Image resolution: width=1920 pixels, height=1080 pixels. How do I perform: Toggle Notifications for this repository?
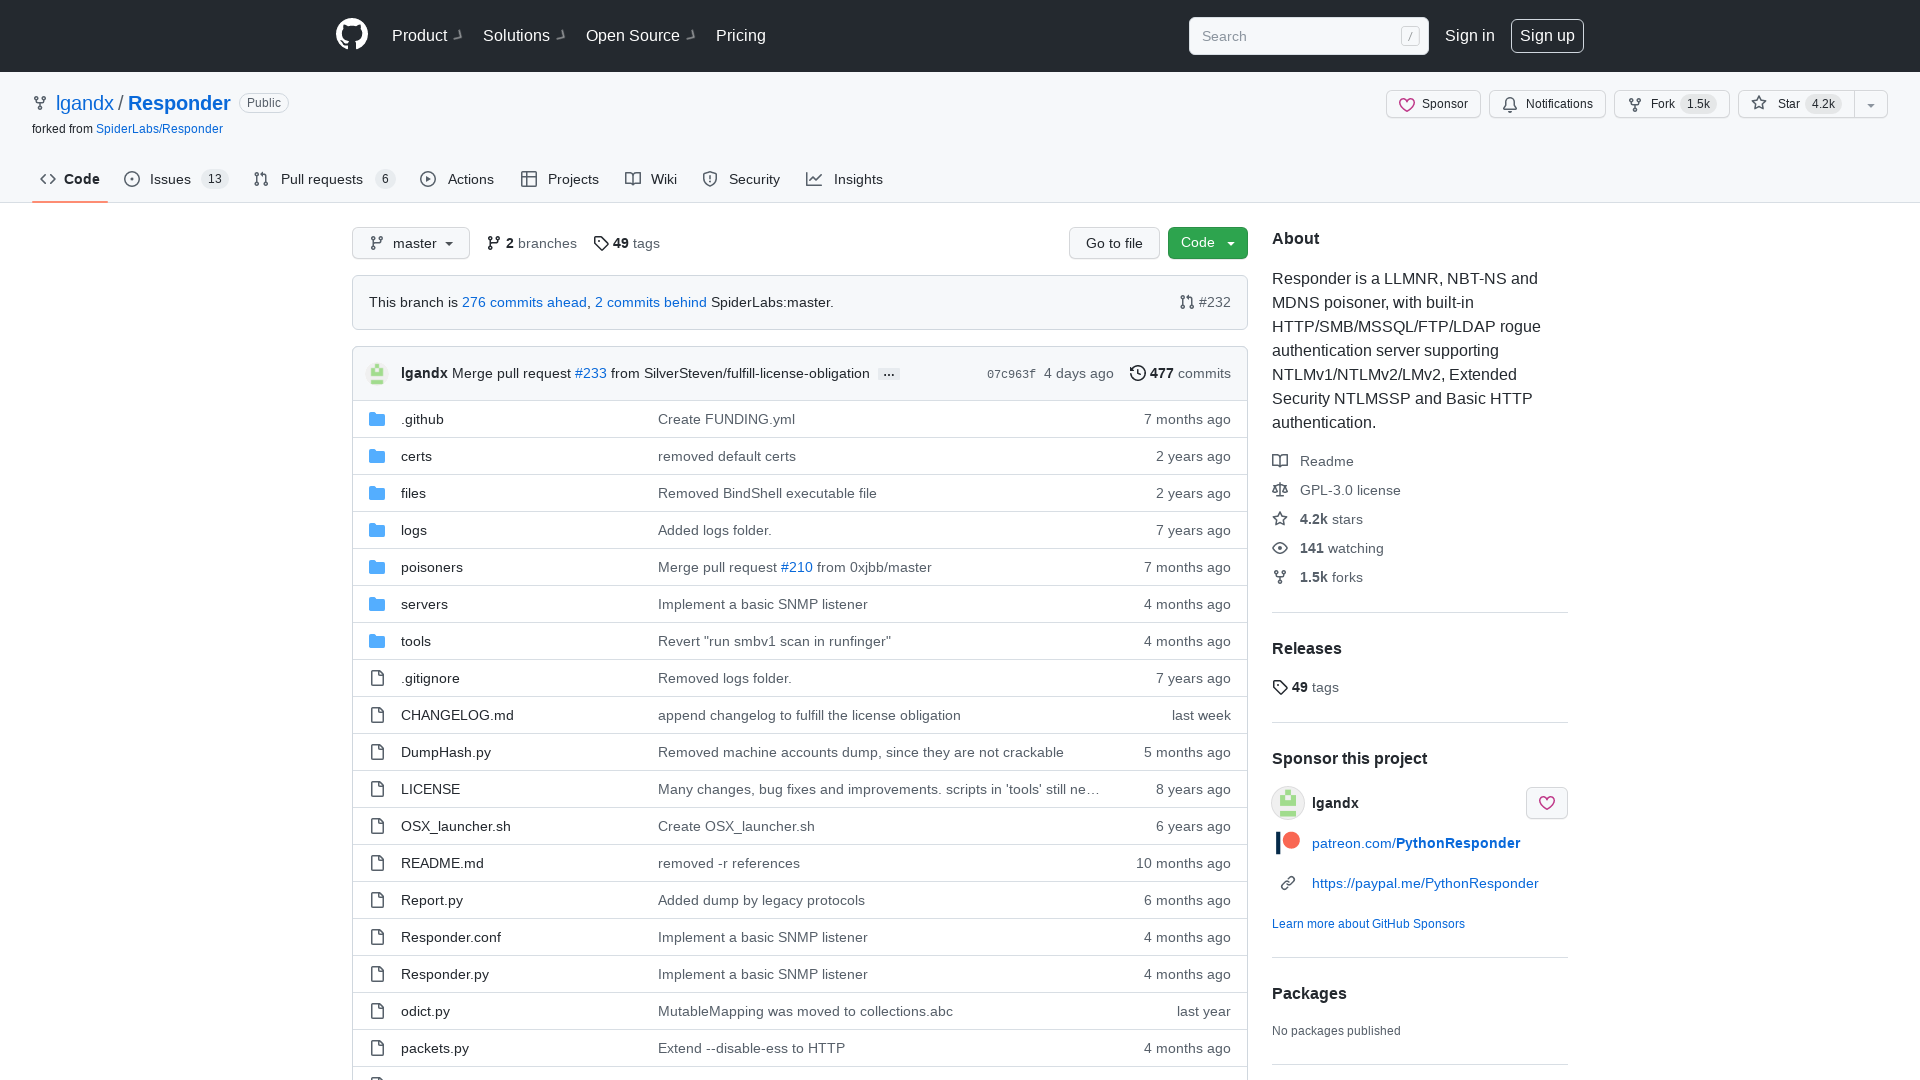click(1547, 104)
